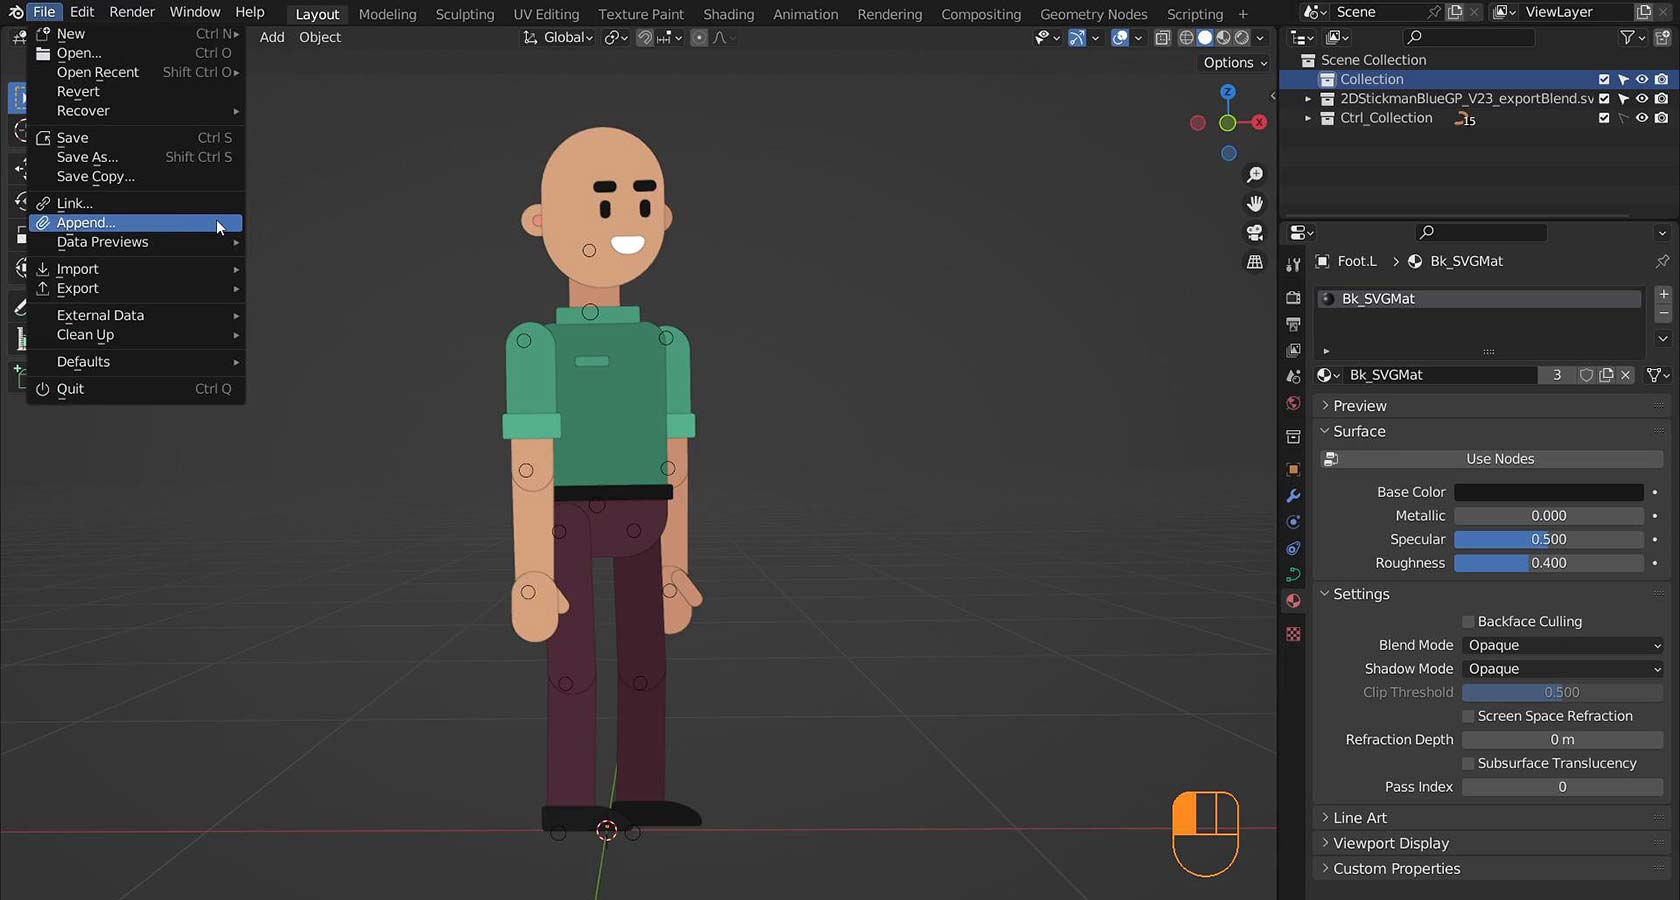Switch to orthographic view grid icon
This screenshot has width=1680, height=900.
click(x=1254, y=262)
